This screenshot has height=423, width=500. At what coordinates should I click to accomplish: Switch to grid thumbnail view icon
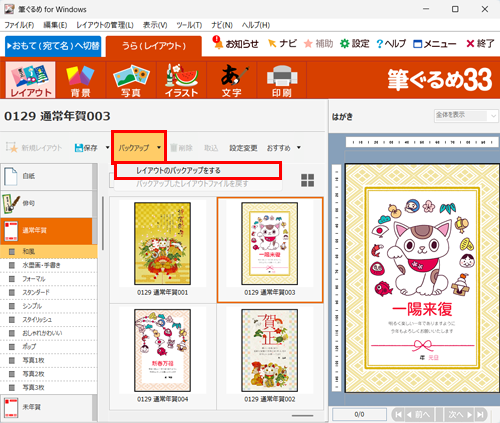307,180
